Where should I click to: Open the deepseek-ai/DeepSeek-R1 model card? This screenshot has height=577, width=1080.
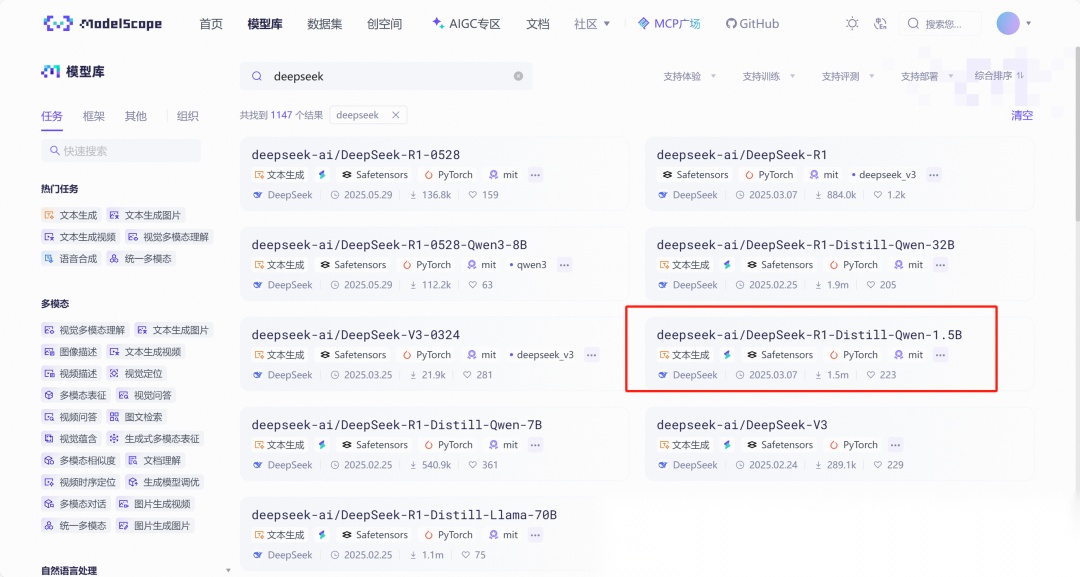(x=742, y=155)
